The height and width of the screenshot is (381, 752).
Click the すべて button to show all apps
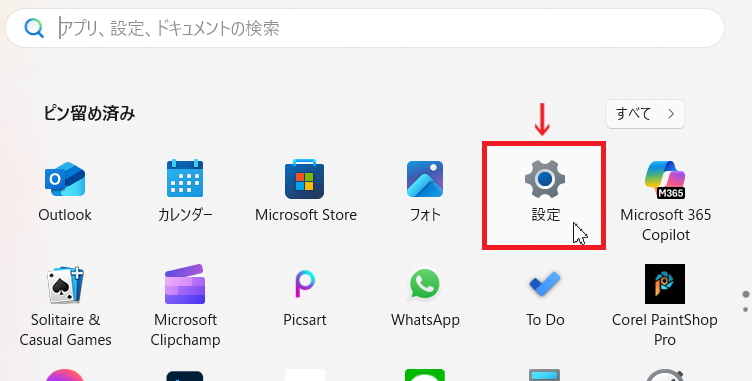tap(645, 114)
